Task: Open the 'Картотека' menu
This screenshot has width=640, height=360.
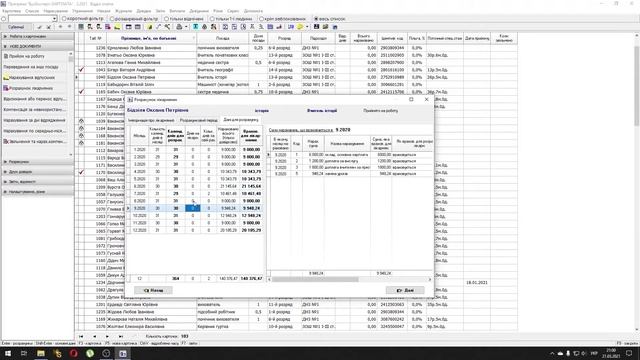Action: click(x=11, y=11)
